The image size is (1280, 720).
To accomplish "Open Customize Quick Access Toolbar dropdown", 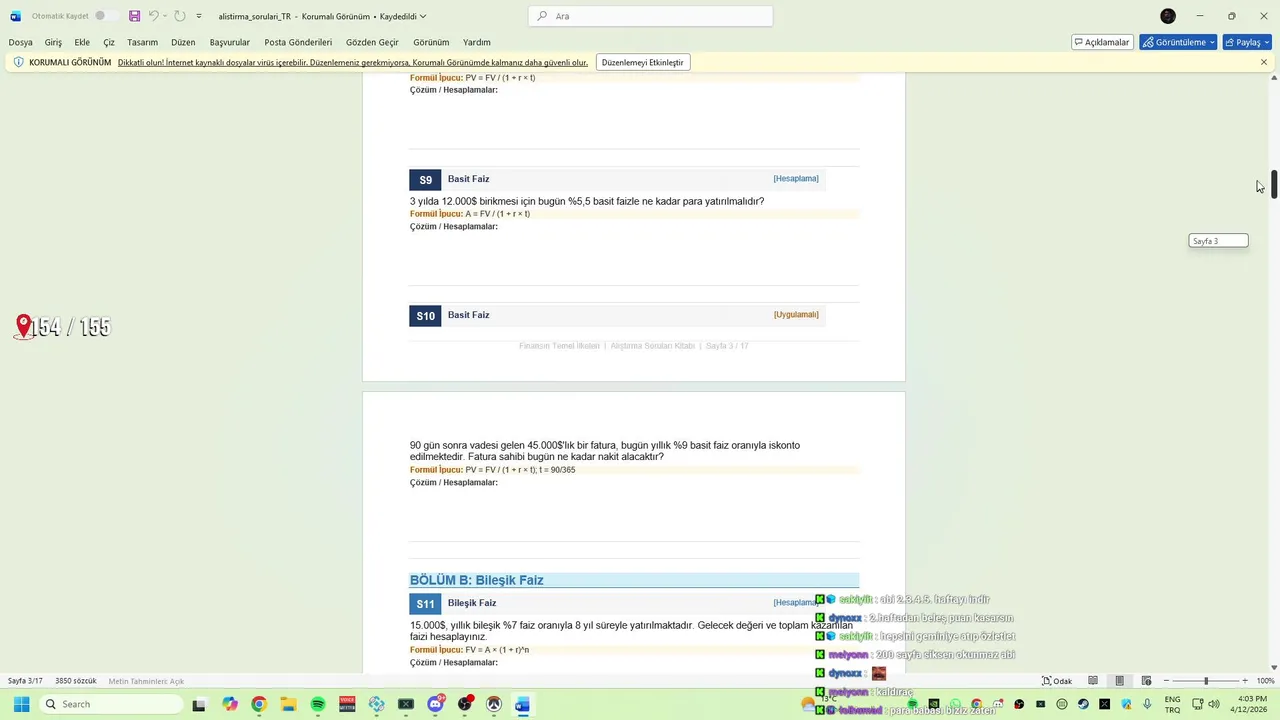I will tap(199, 16).
